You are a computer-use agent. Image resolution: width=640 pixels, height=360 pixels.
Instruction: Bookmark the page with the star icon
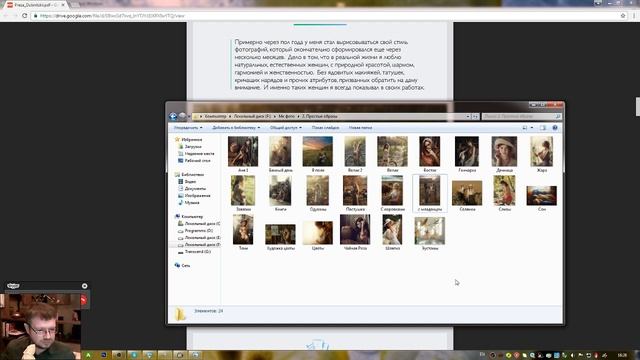623,16
